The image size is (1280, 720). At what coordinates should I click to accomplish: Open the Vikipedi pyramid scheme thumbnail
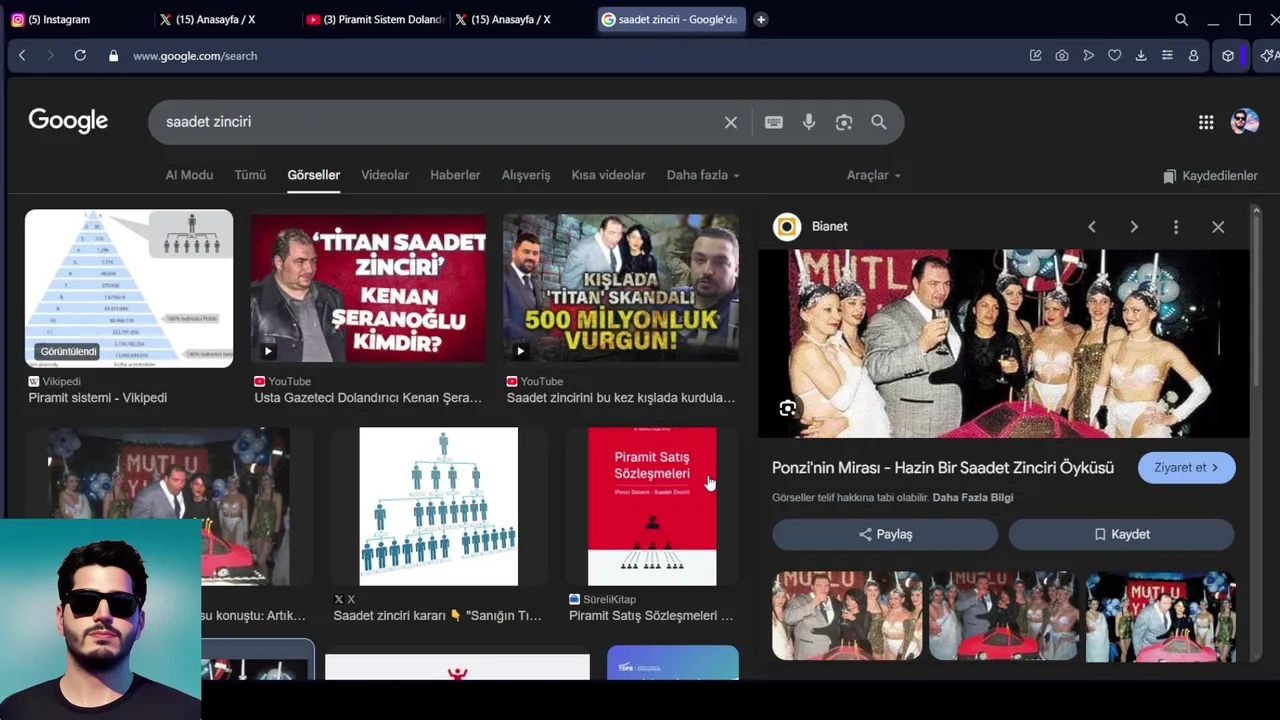coord(129,288)
